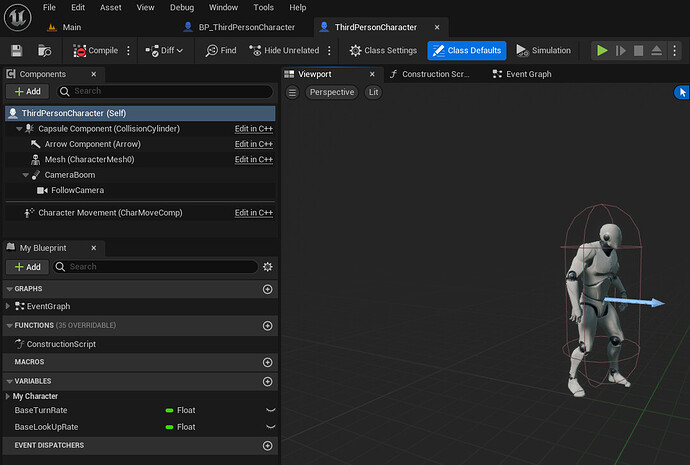Click Add in My Blueprint panel

(27, 267)
